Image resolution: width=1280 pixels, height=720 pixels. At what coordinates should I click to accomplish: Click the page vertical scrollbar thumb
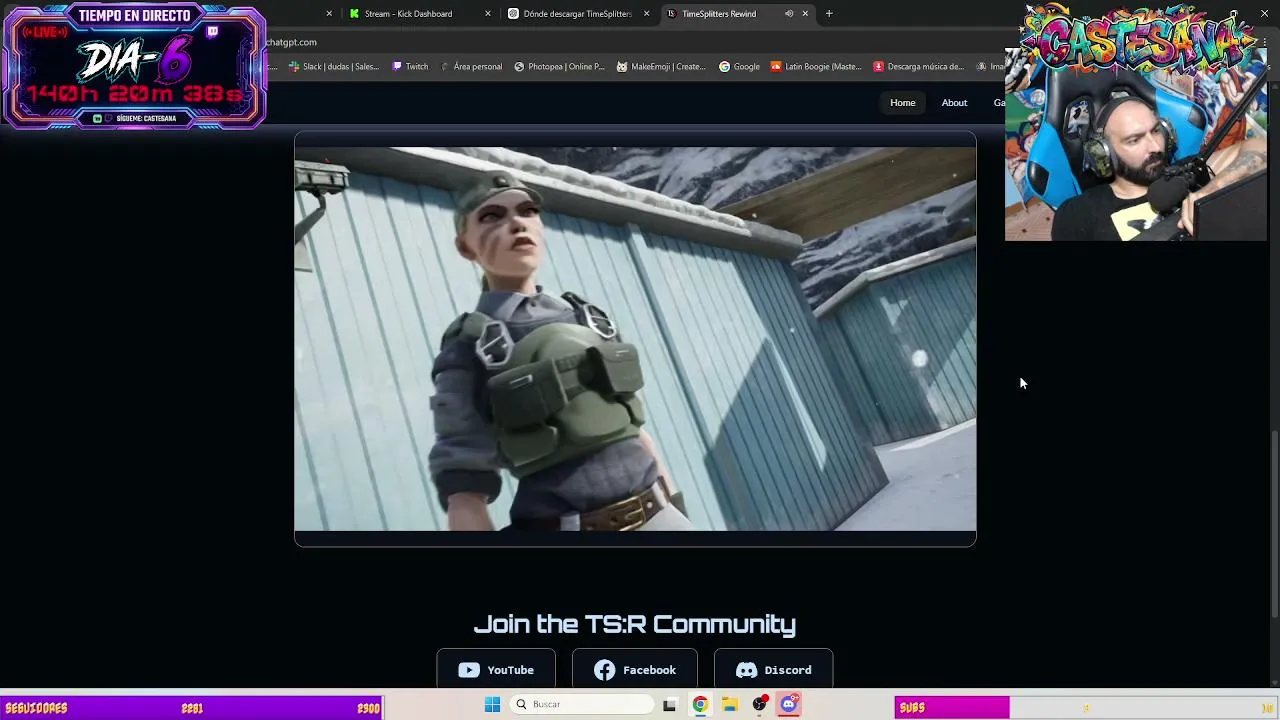tap(1273, 524)
